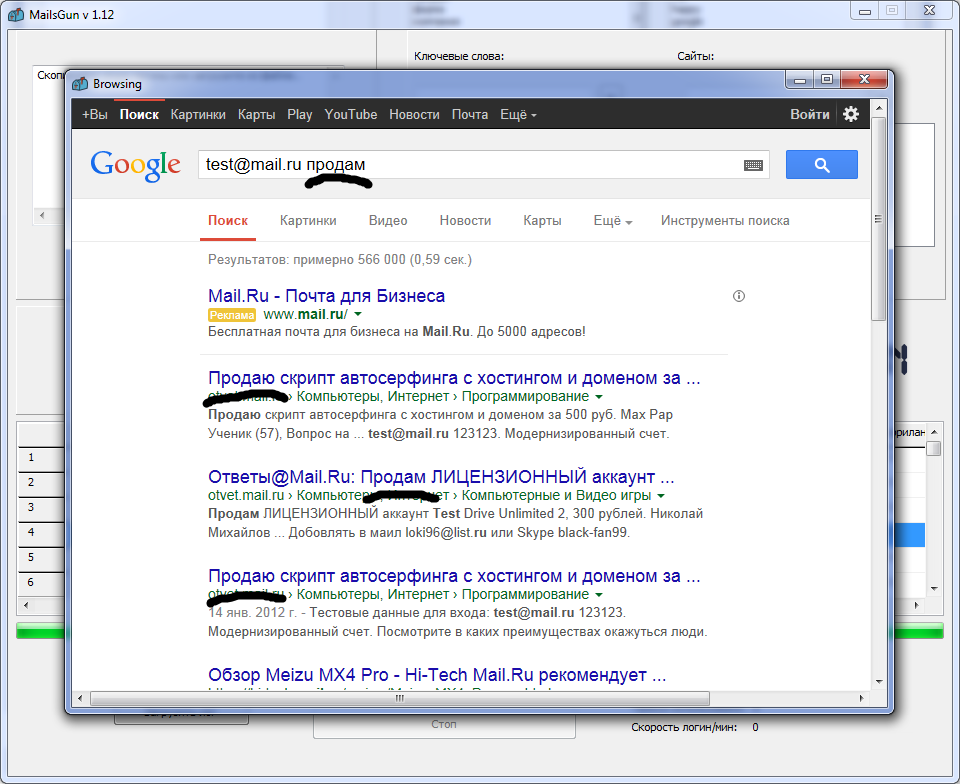Click MailsGun table scroll-left arrow
This screenshot has height=784, width=960.
click(26, 605)
